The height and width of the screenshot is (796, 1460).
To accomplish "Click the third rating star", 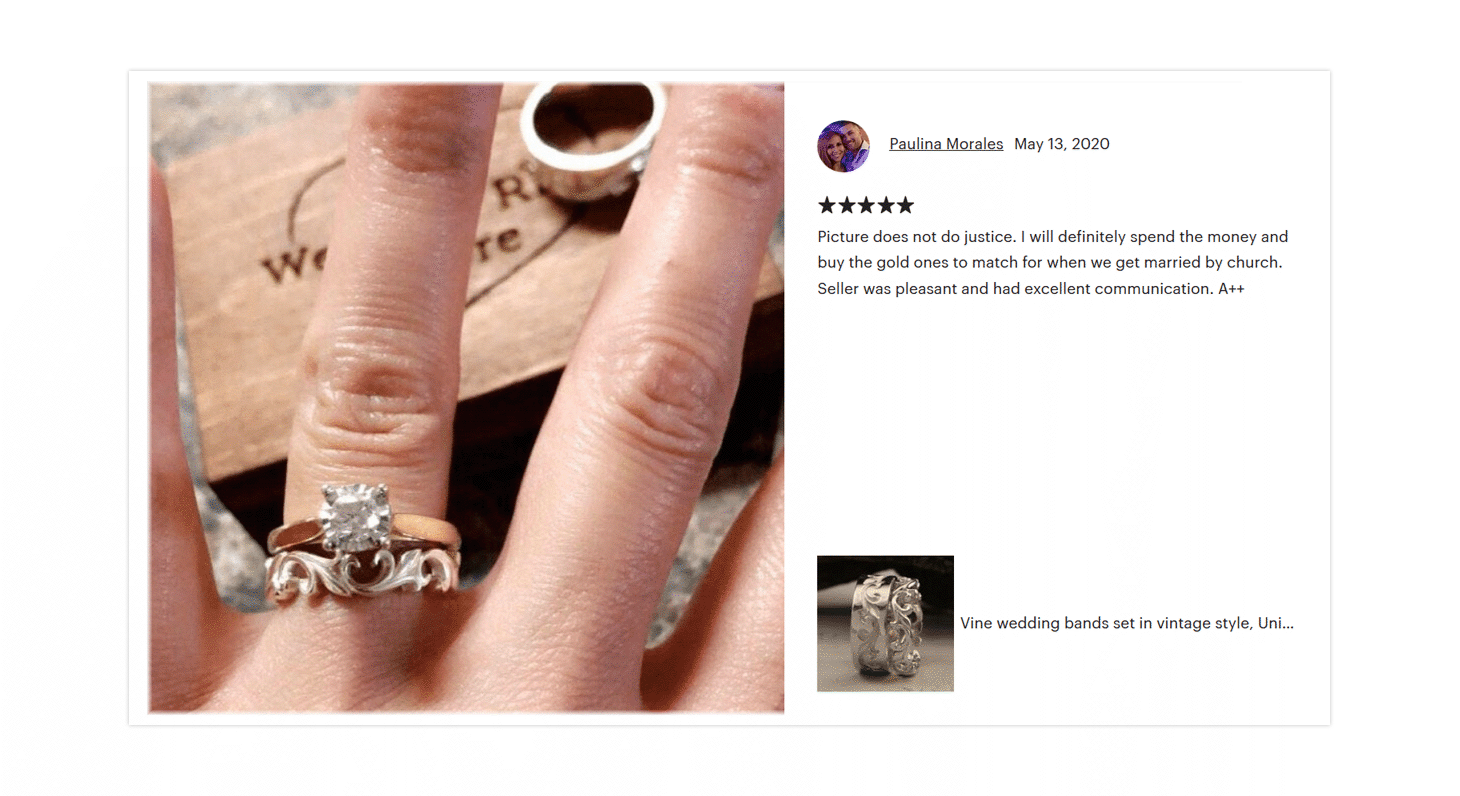I will [x=866, y=205].
